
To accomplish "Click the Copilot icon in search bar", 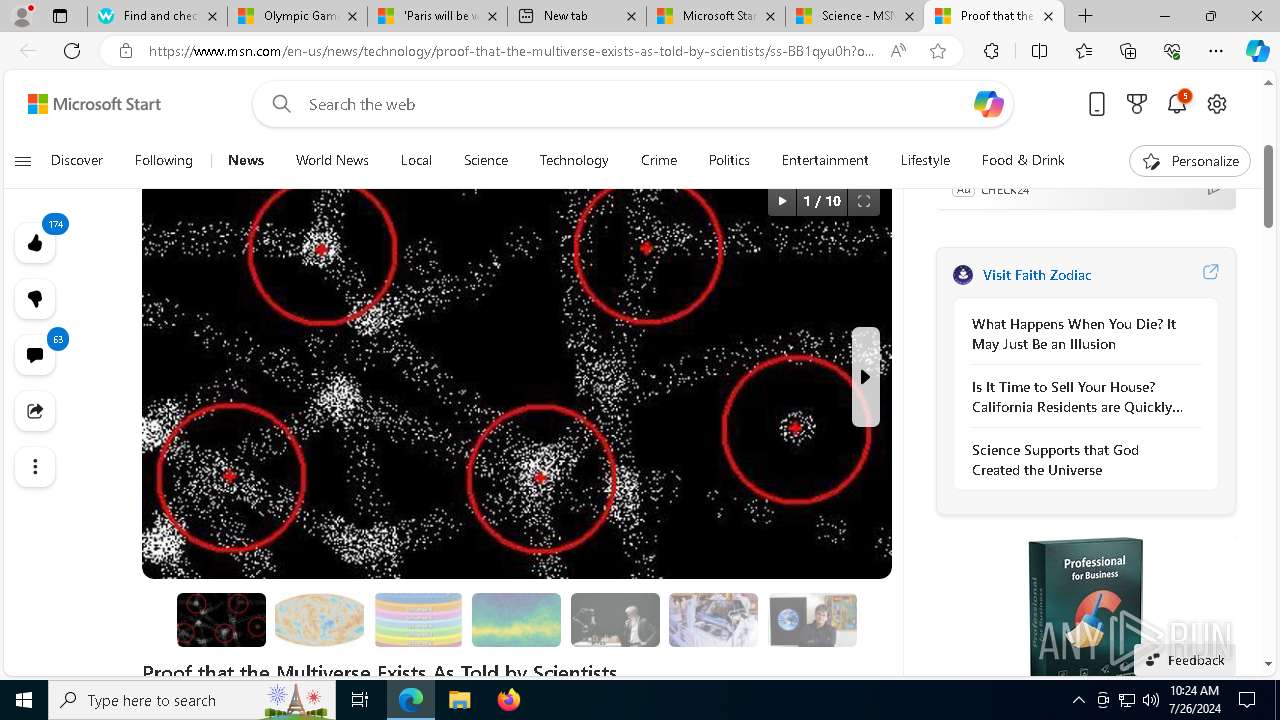I will coord(988,104).
